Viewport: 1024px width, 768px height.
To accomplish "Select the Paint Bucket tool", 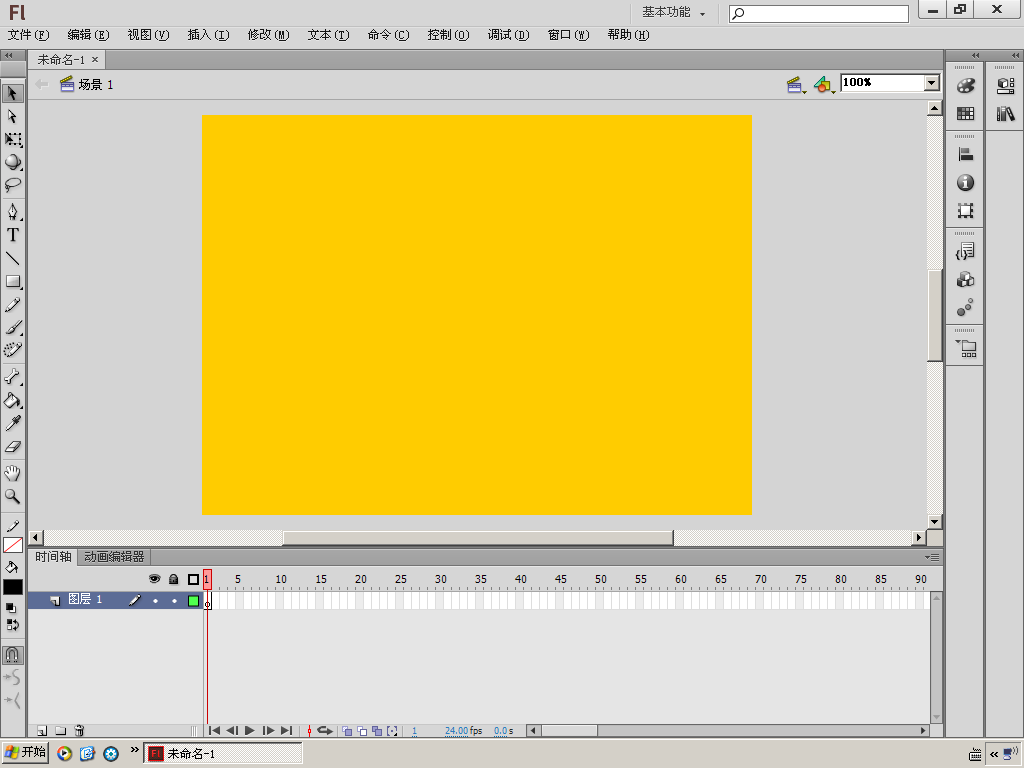I will pos(12,400).
